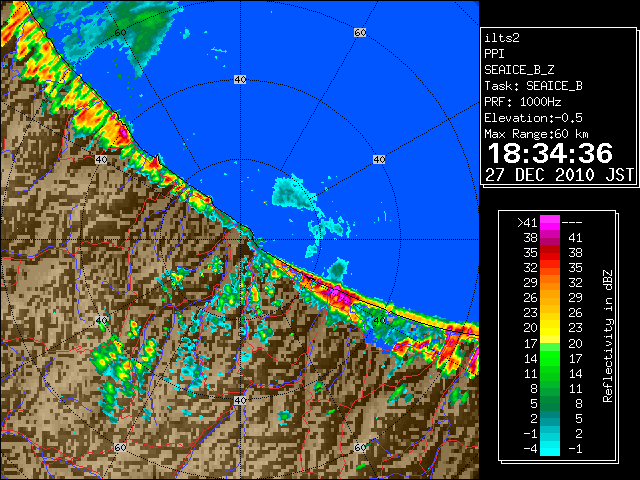This screenshot has height=480, width=640.
Task: Click the '-4' legend label
Action: (x=530, y=449)
